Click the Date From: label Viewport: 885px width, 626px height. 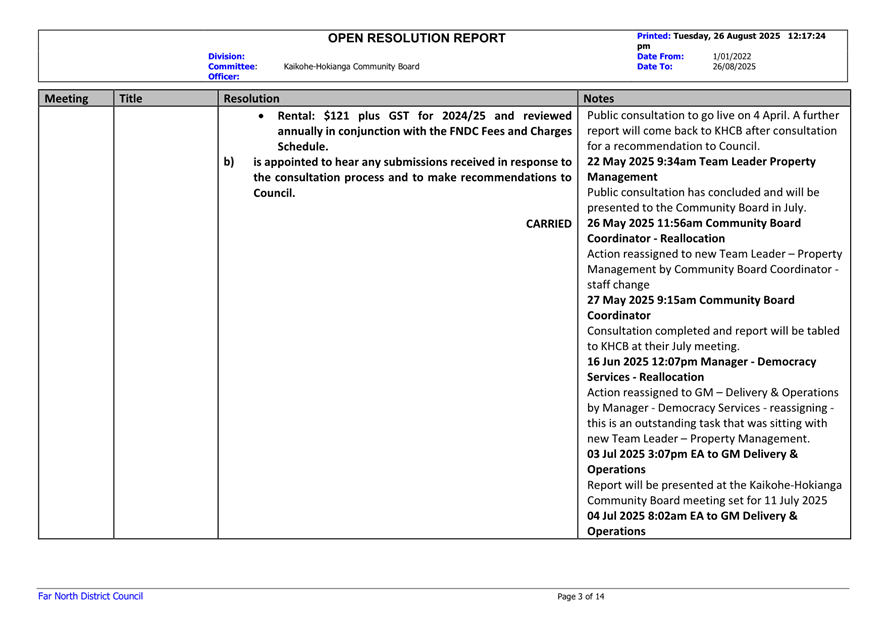click(x=660, y=56)
